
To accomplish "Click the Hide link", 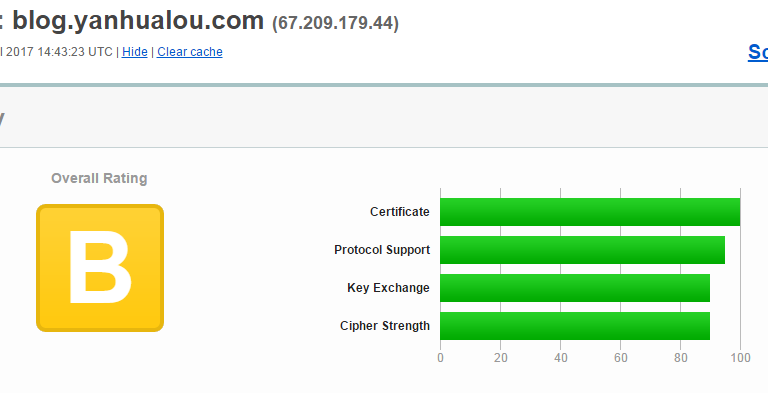I will click(x=135, y=52).
